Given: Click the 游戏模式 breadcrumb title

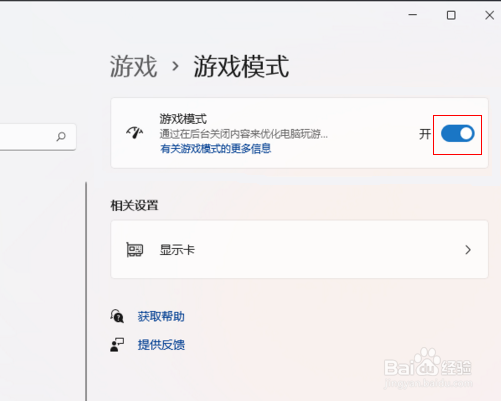Looking at the screenshot, I should pyautogui.click(x=241, y=67).
